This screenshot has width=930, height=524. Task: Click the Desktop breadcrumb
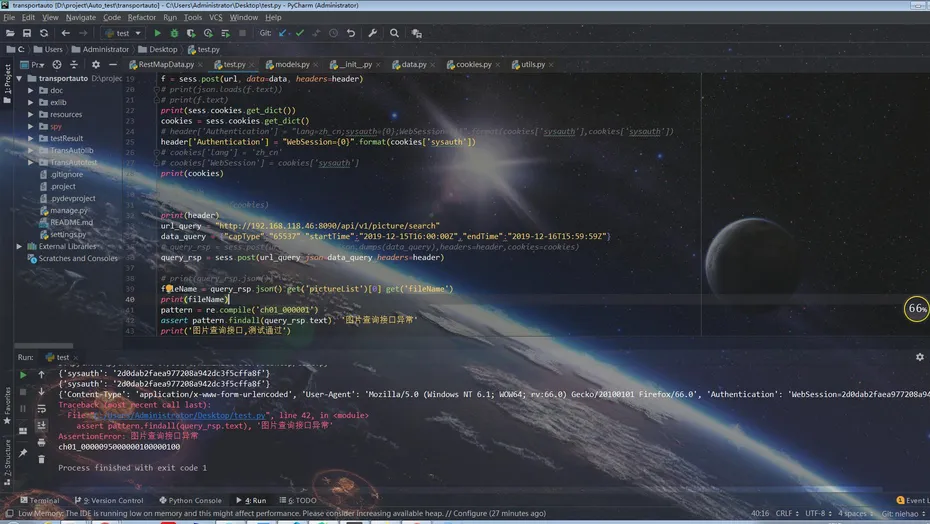pyautogui.click(x=158, y=49)
